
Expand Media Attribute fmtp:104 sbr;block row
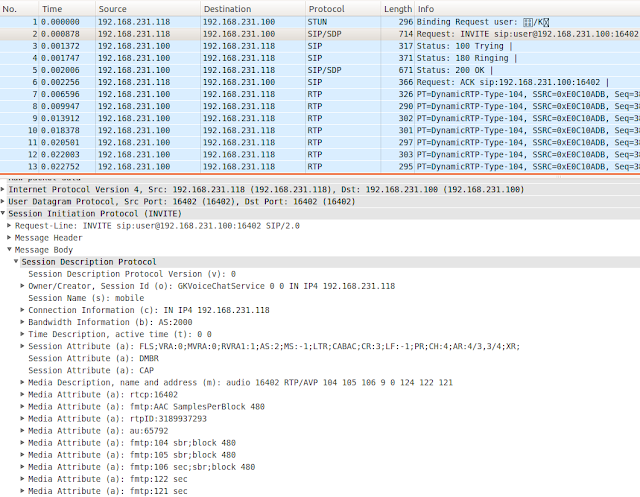pyautogui.click(x=22, y=442)
